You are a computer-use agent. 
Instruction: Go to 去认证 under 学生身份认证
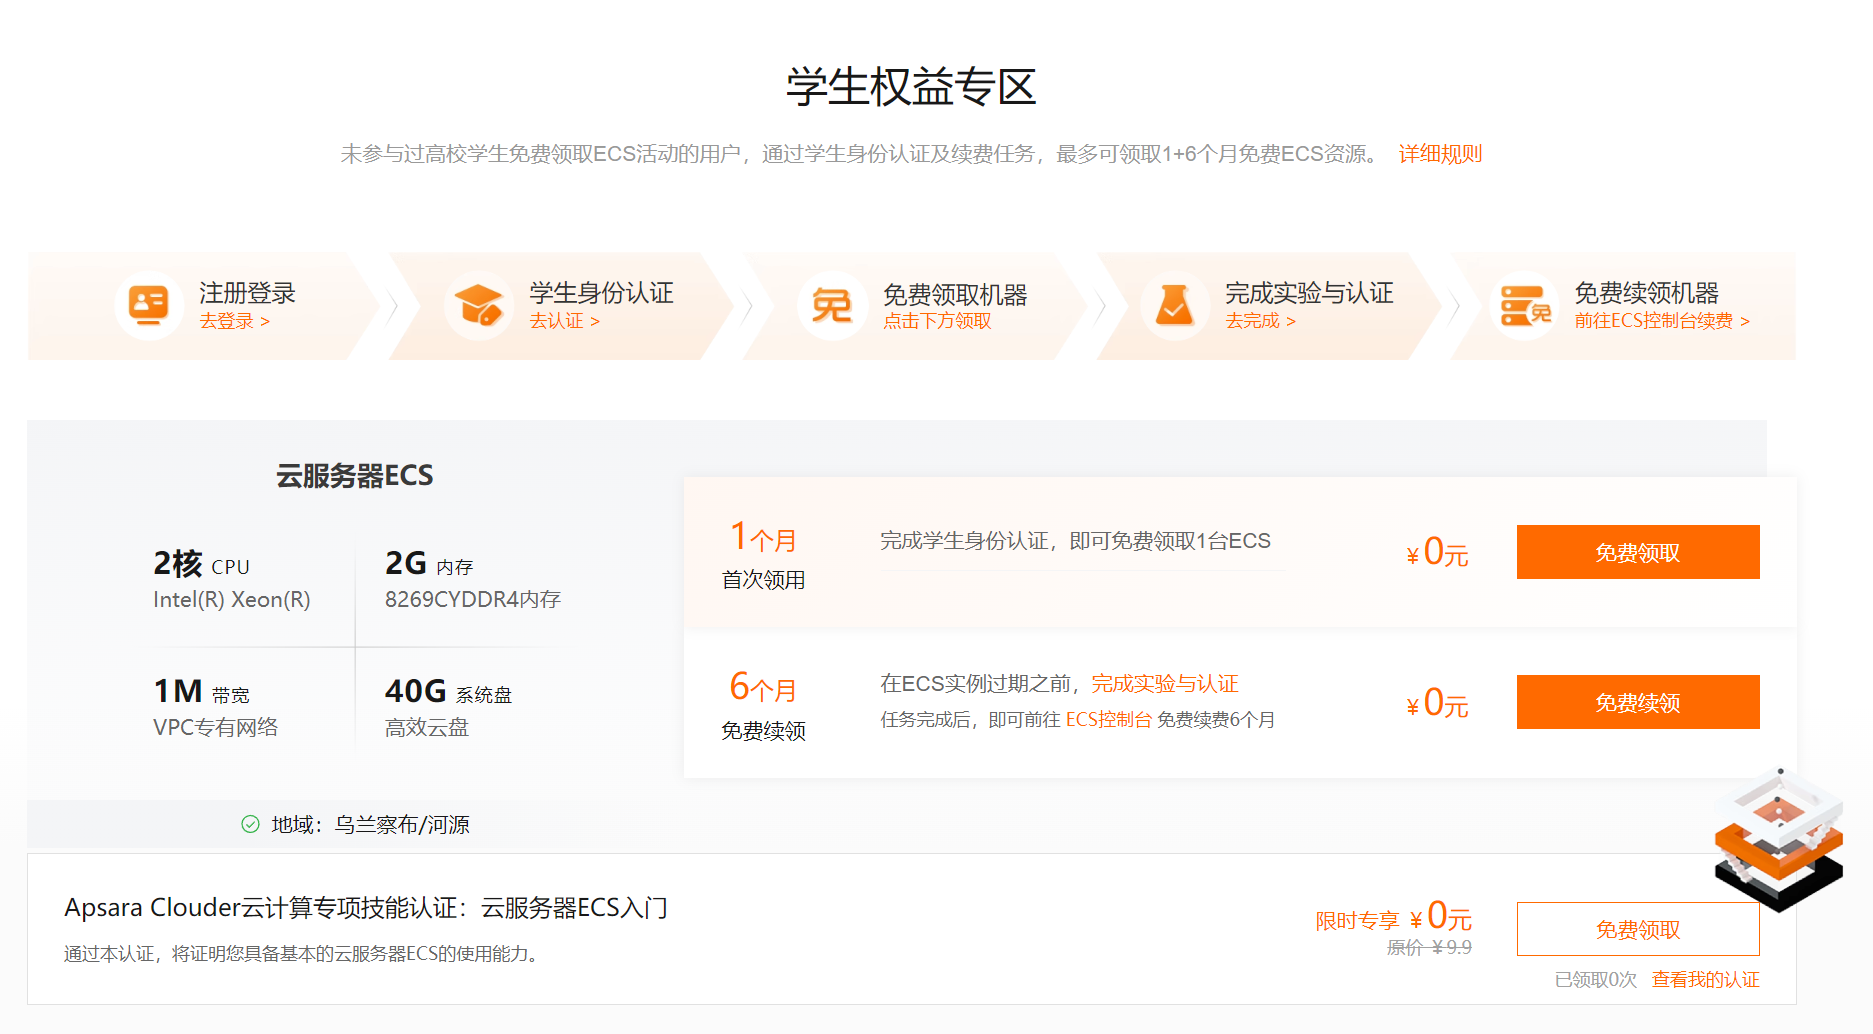click(x=564, y=321)
